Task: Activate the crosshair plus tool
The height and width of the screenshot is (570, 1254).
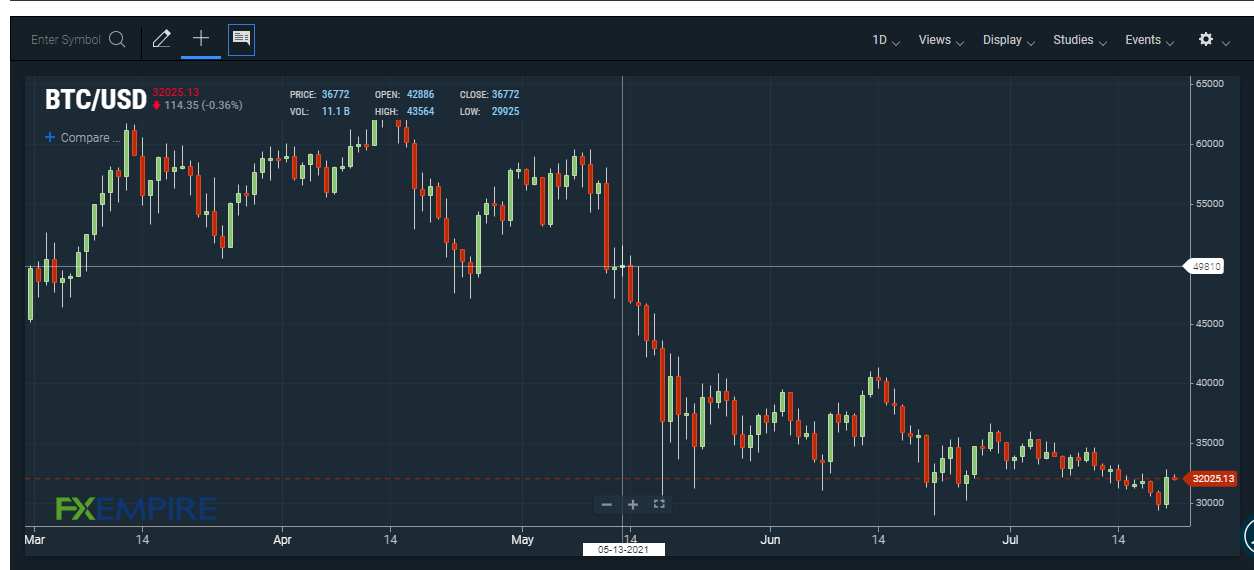Action: point(201,38)
